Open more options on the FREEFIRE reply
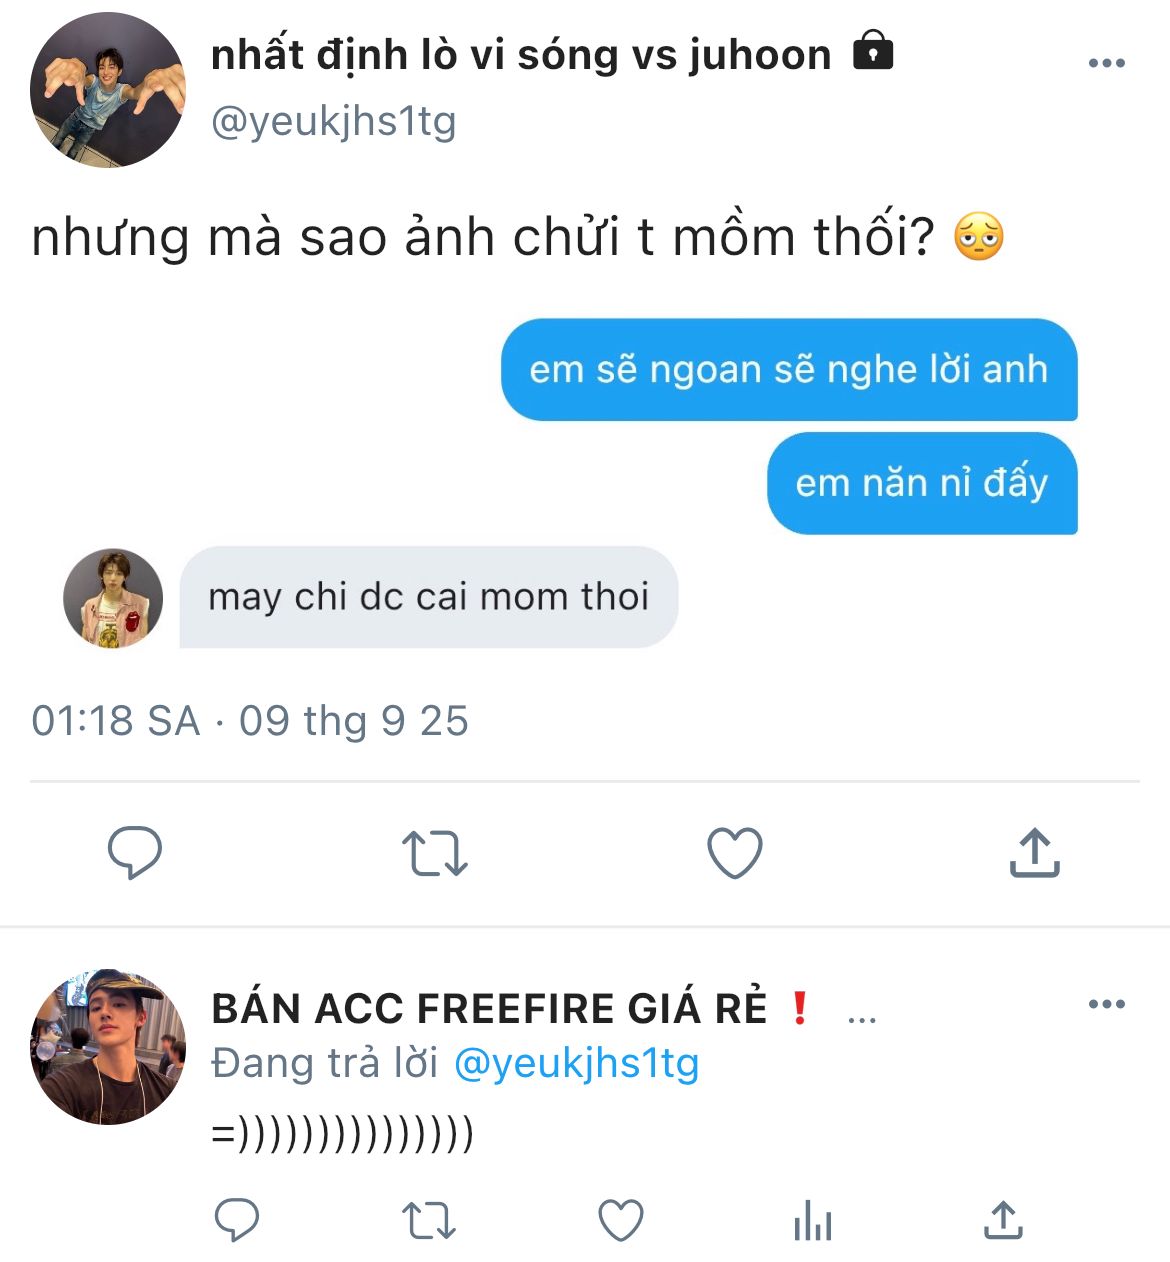 pos(1106,1004)
